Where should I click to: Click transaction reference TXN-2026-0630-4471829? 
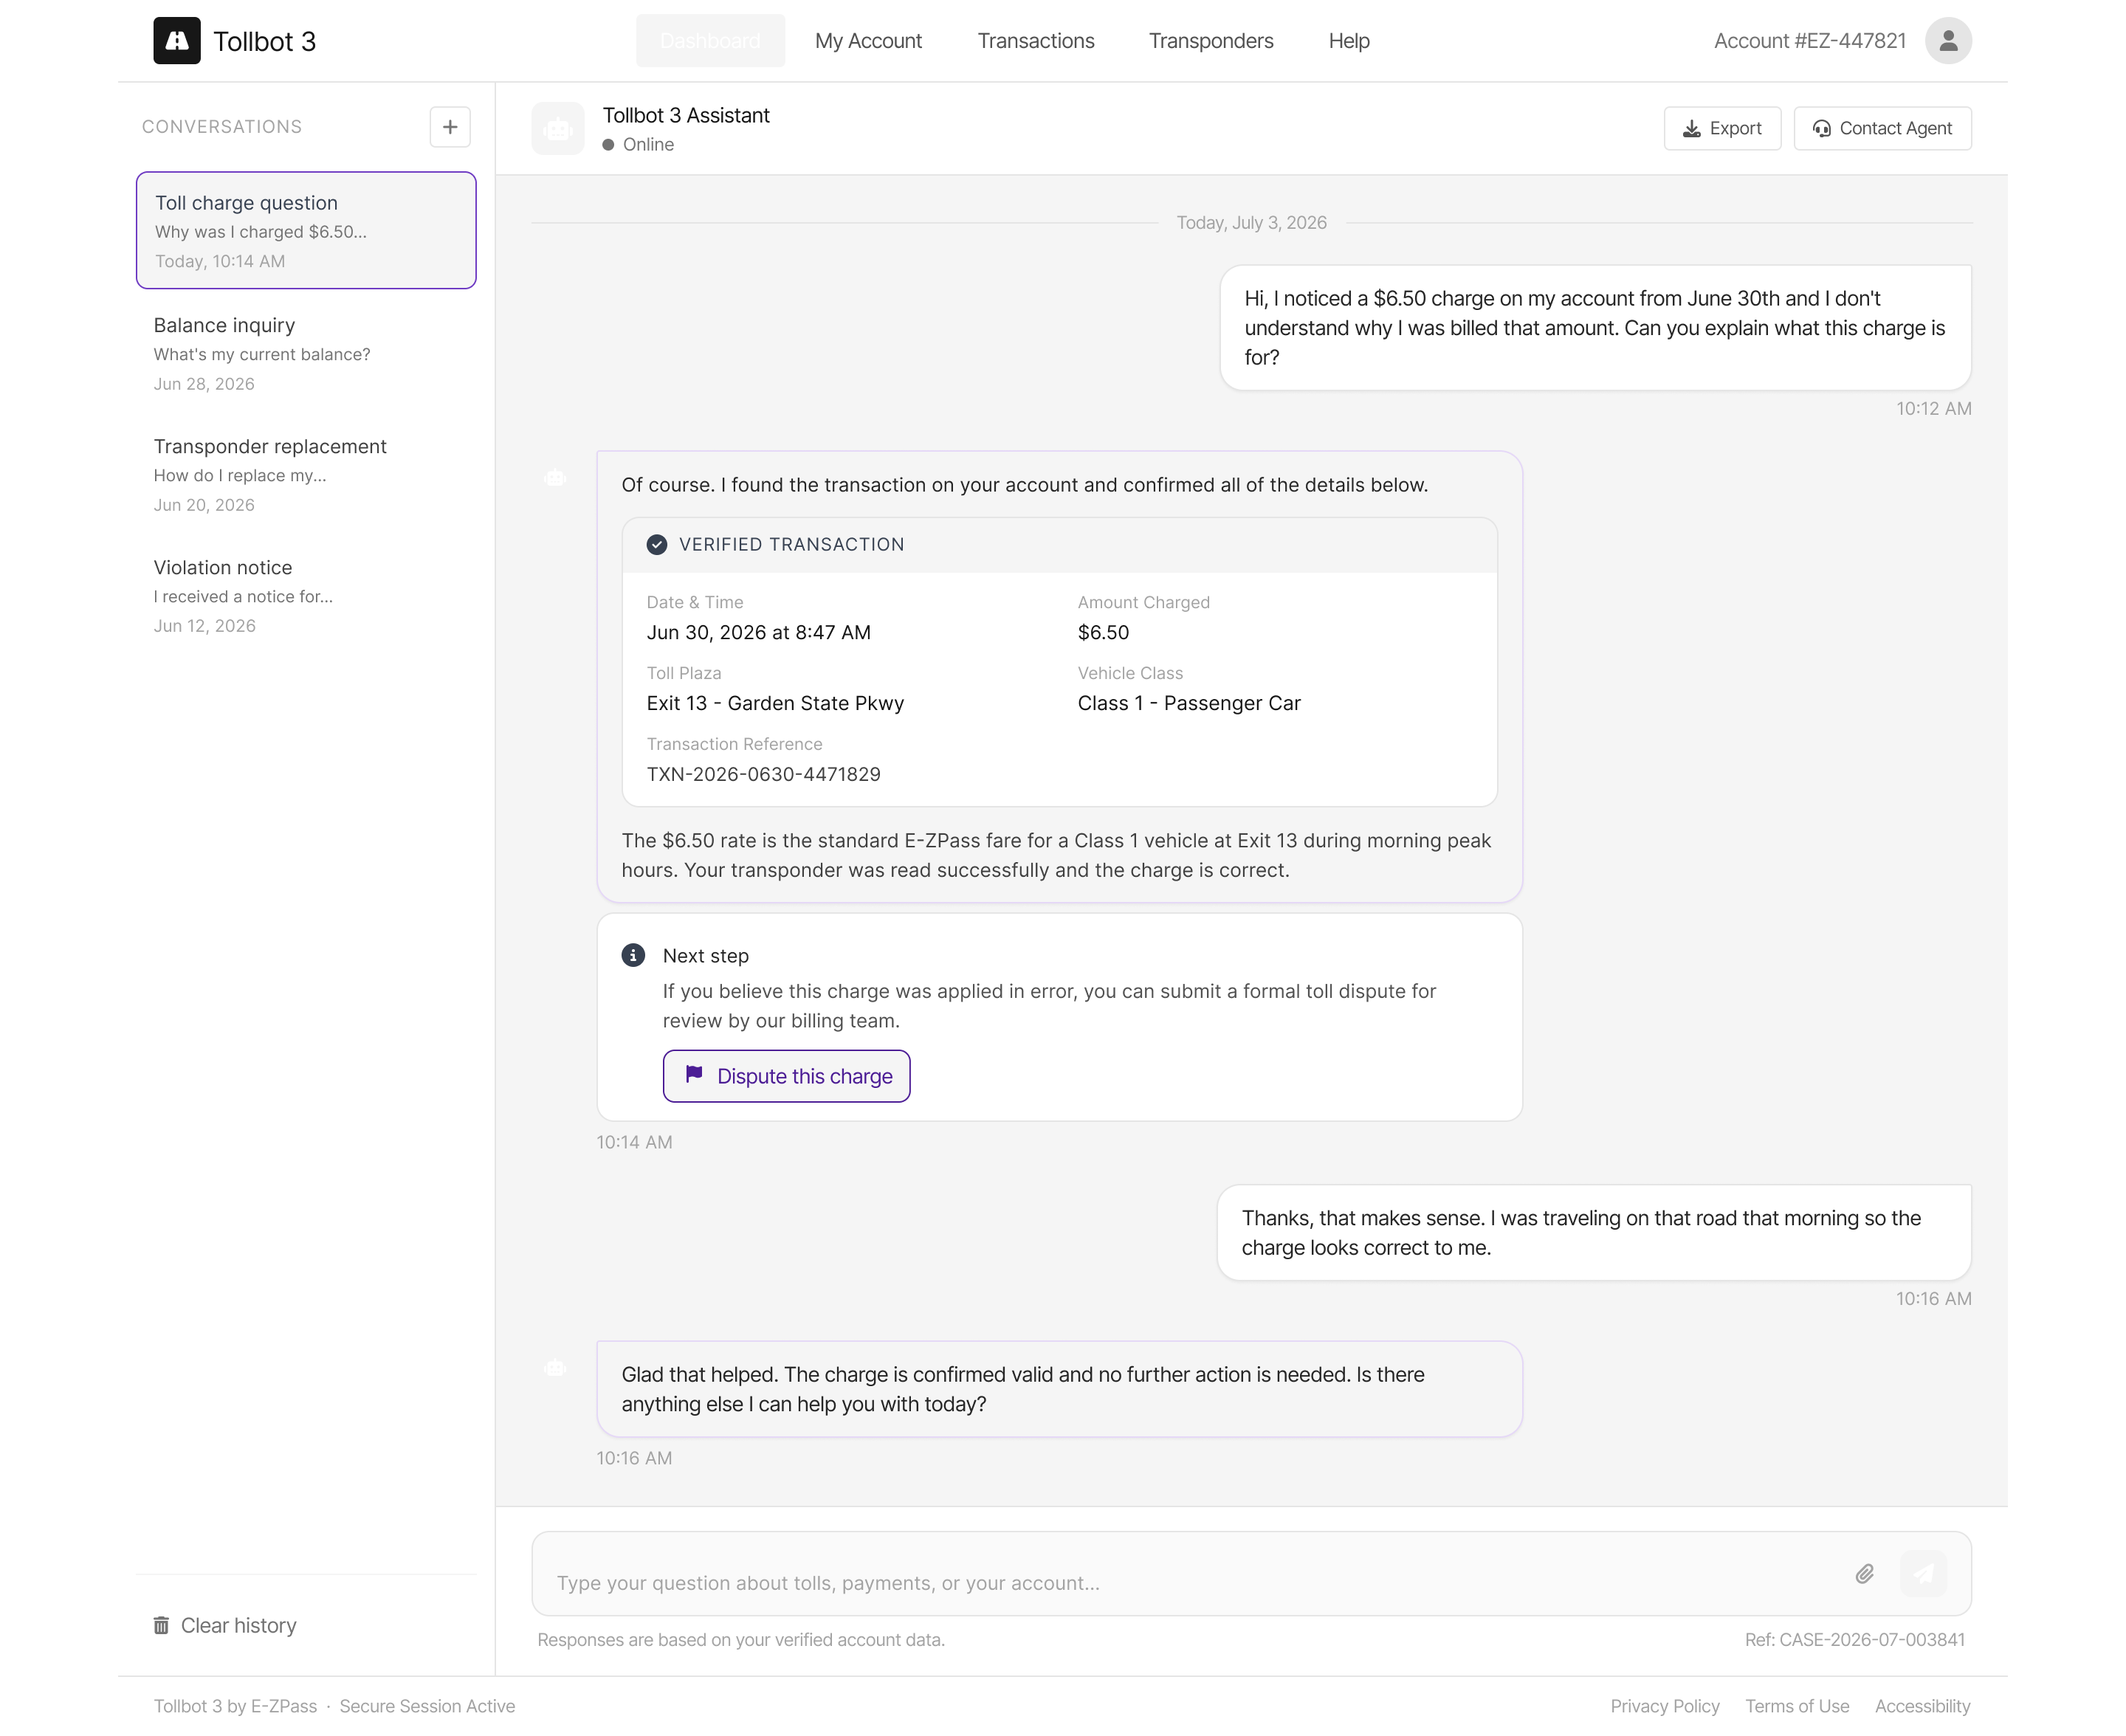click(763, 774)
